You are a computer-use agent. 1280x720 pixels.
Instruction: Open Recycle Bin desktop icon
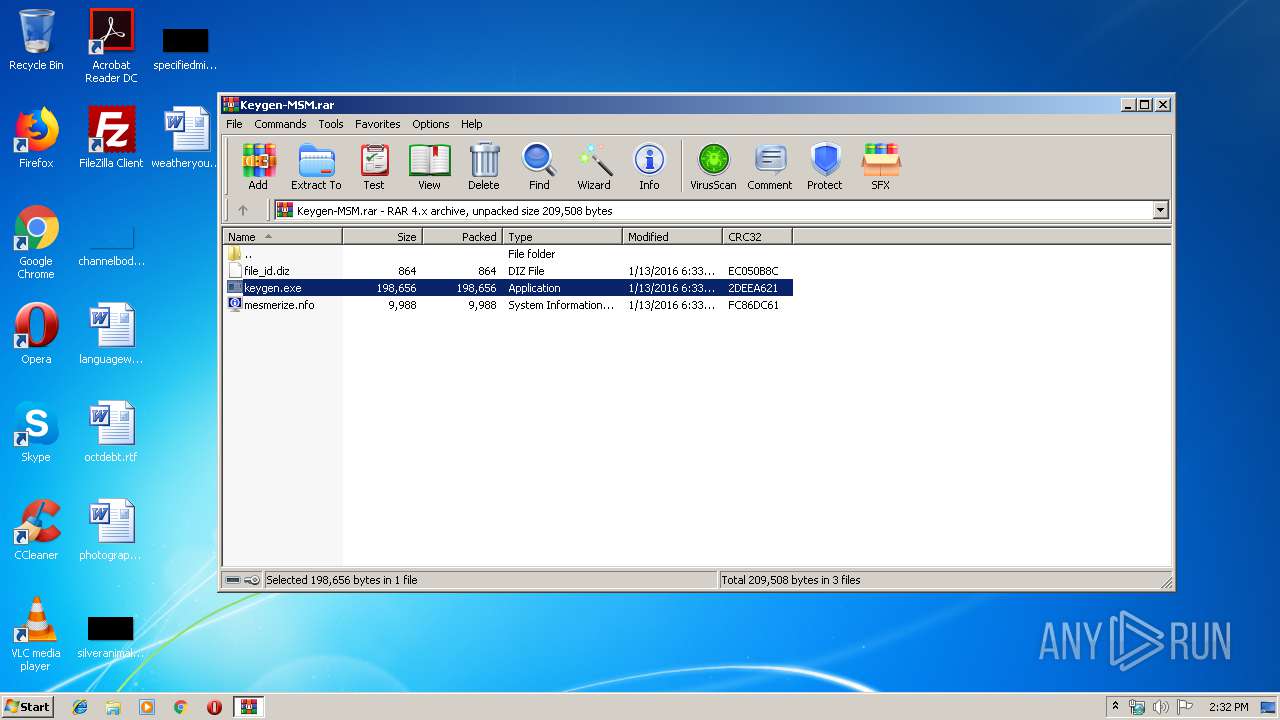coord(36,40)
